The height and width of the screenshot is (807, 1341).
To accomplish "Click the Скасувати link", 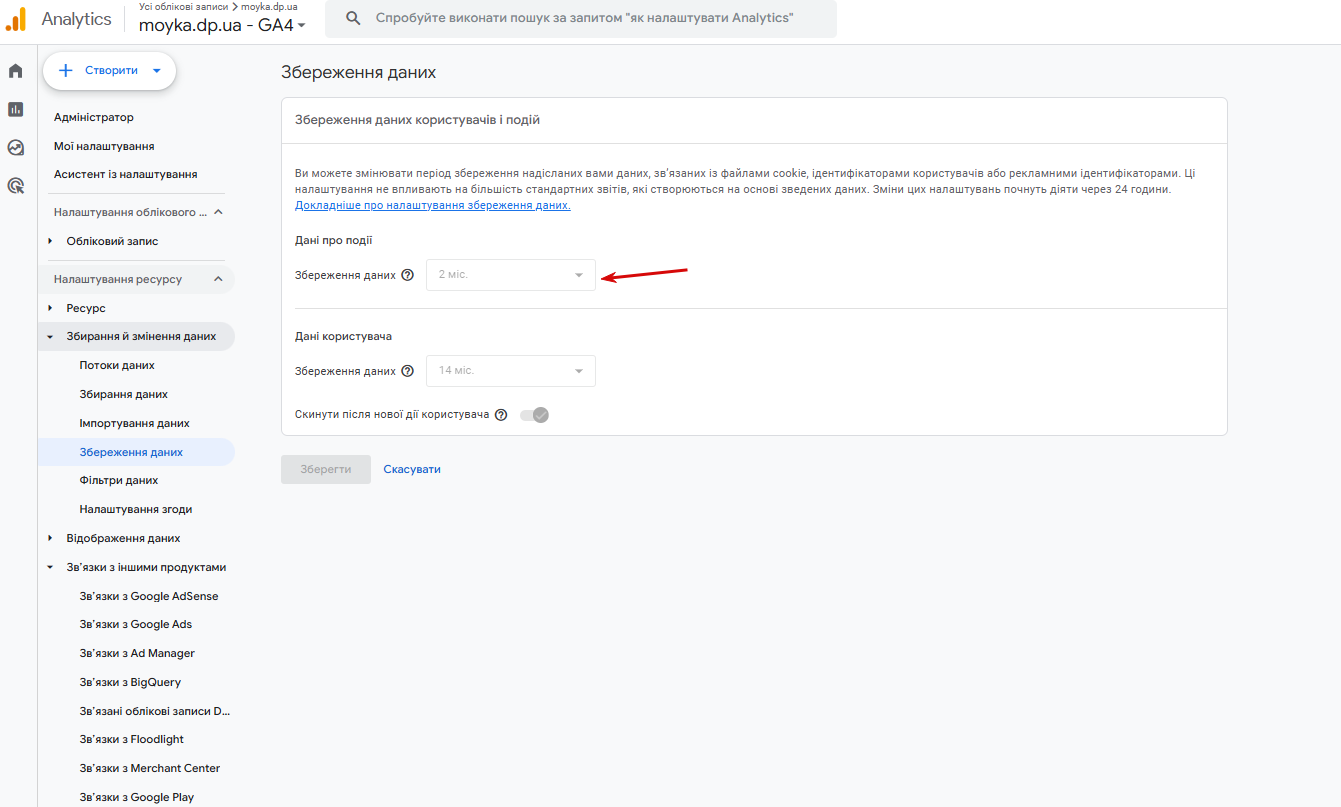I will click(x=412, y=469).
